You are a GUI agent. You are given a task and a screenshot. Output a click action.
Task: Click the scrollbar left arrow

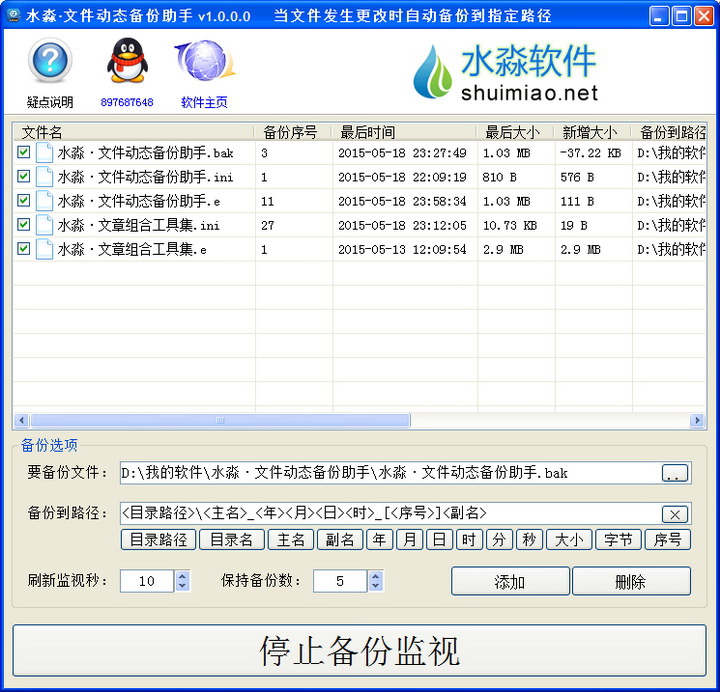pos(21,420)
